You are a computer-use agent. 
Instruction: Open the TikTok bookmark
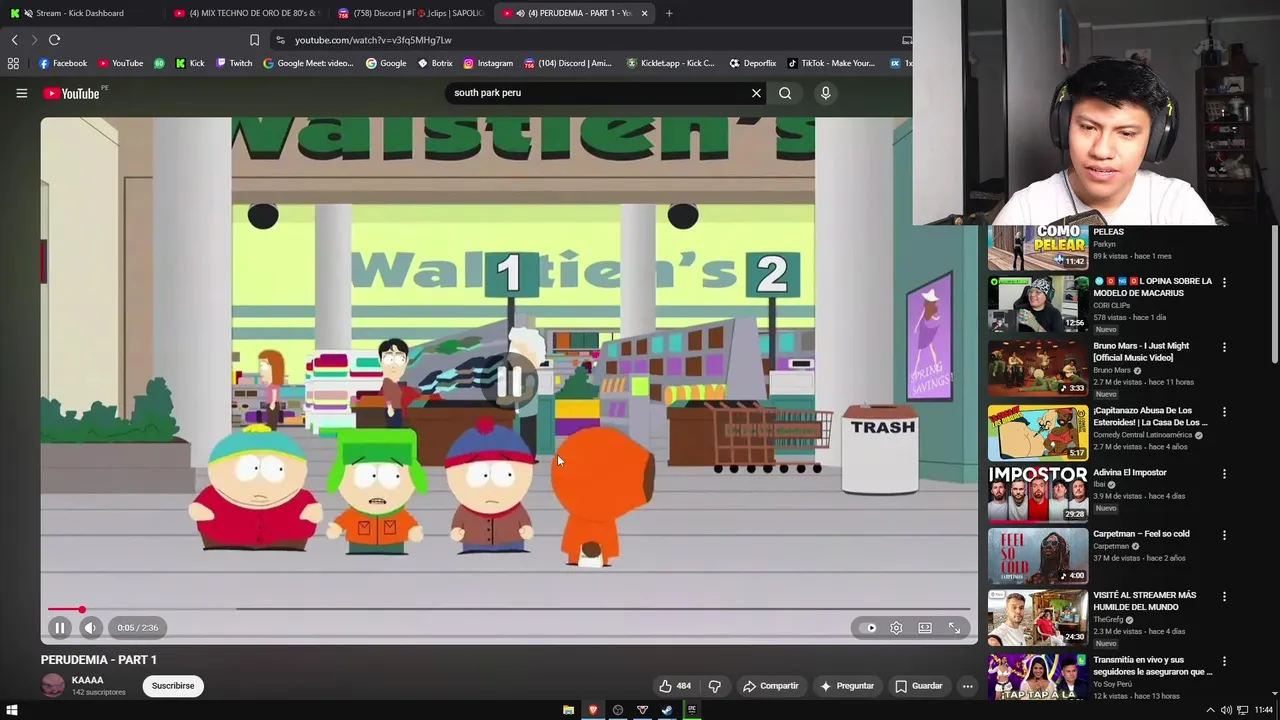coord(831,63)
